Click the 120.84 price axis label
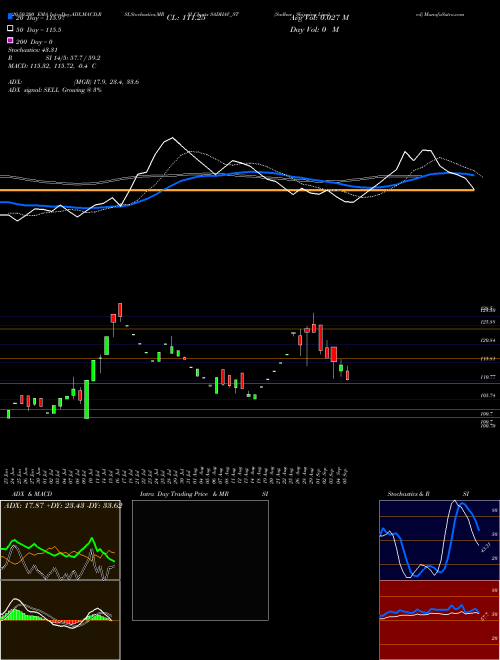This screenshot has height=660, width=500. [487, 340]
